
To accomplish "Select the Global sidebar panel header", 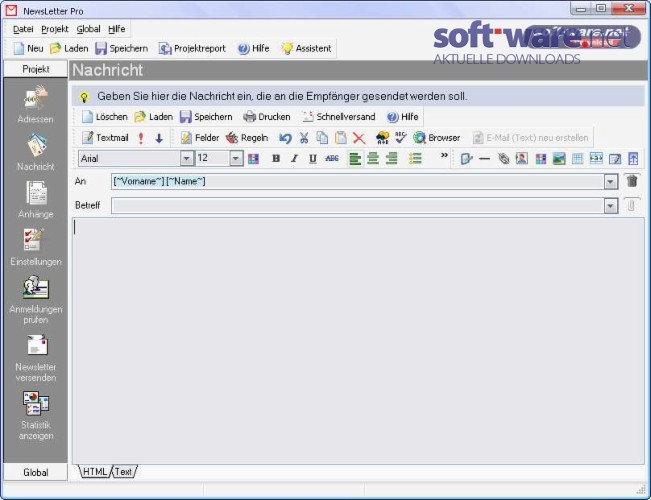I will pos(36,472).
